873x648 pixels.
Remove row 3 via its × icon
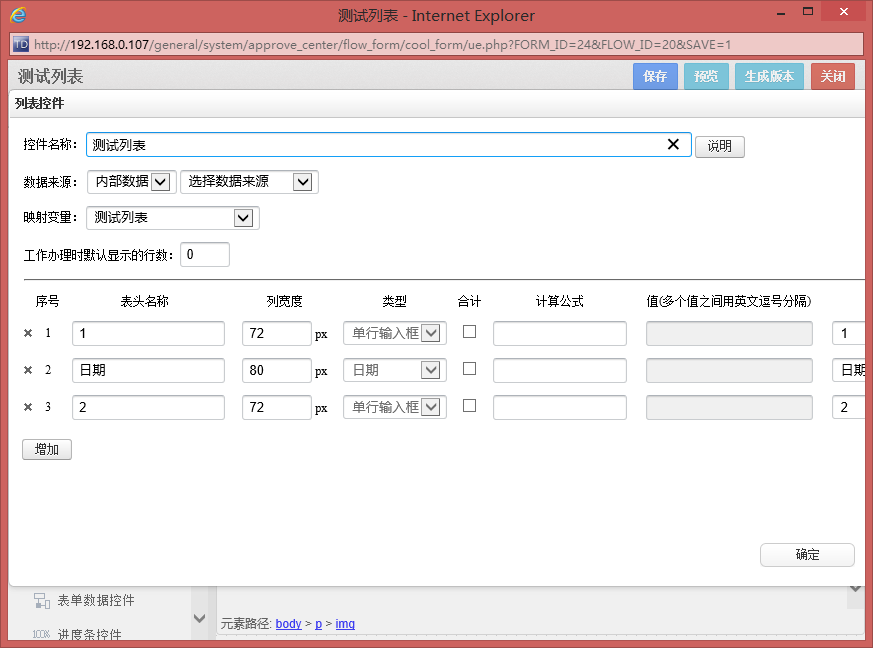(28, 407)
